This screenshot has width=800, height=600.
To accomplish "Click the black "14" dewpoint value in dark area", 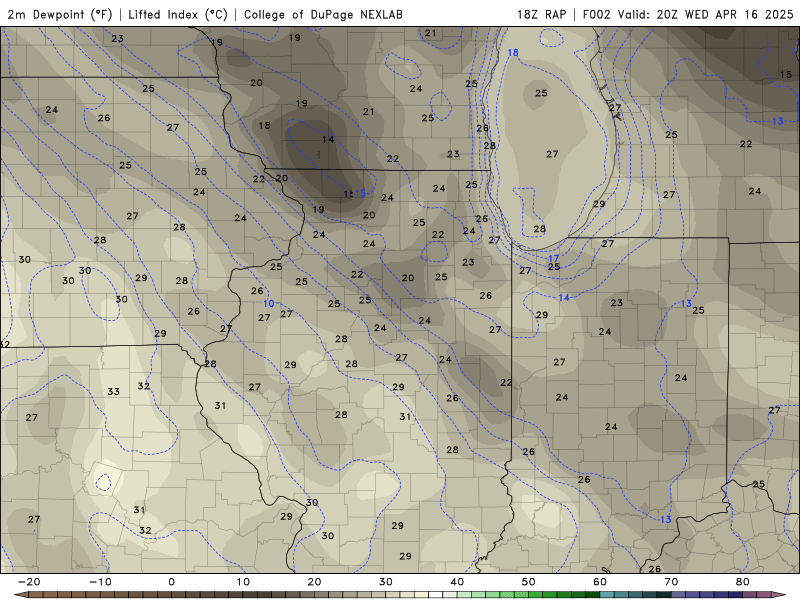I will pyautogui.click(x=328, y=139).
